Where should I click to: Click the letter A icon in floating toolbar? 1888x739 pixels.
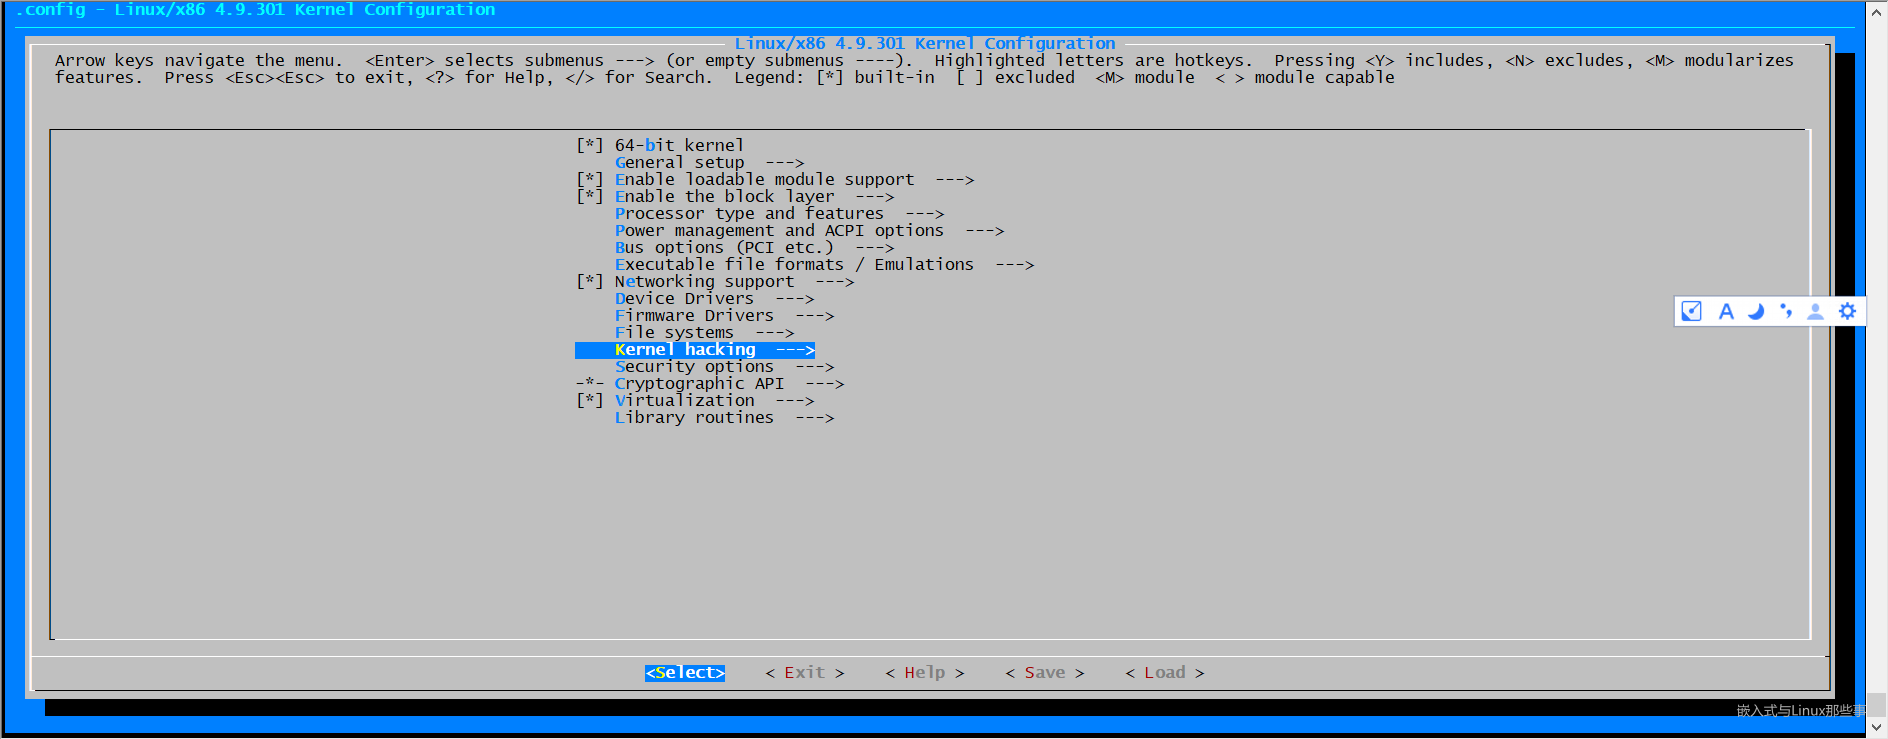tap(1726, 311)
